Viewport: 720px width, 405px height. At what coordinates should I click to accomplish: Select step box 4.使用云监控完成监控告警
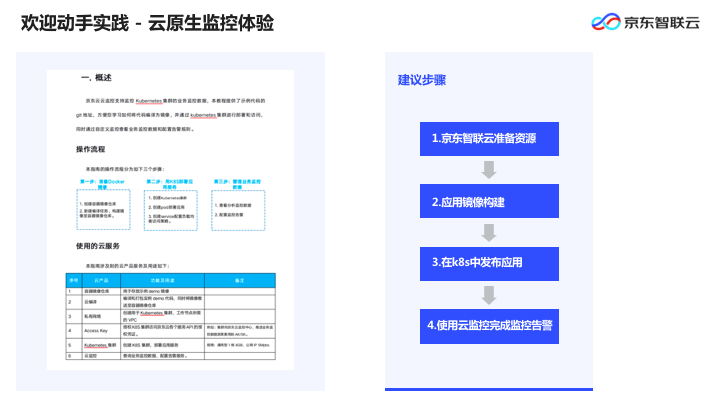click(489, 326)
